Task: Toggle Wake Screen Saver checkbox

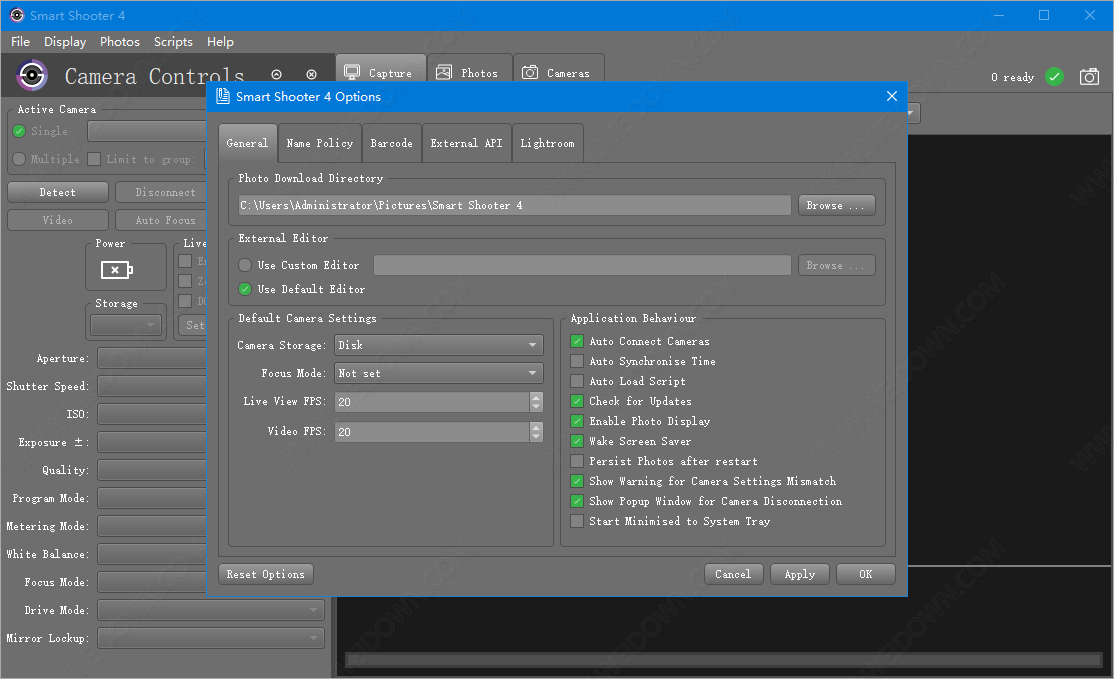Action: [x=577, y=441]
